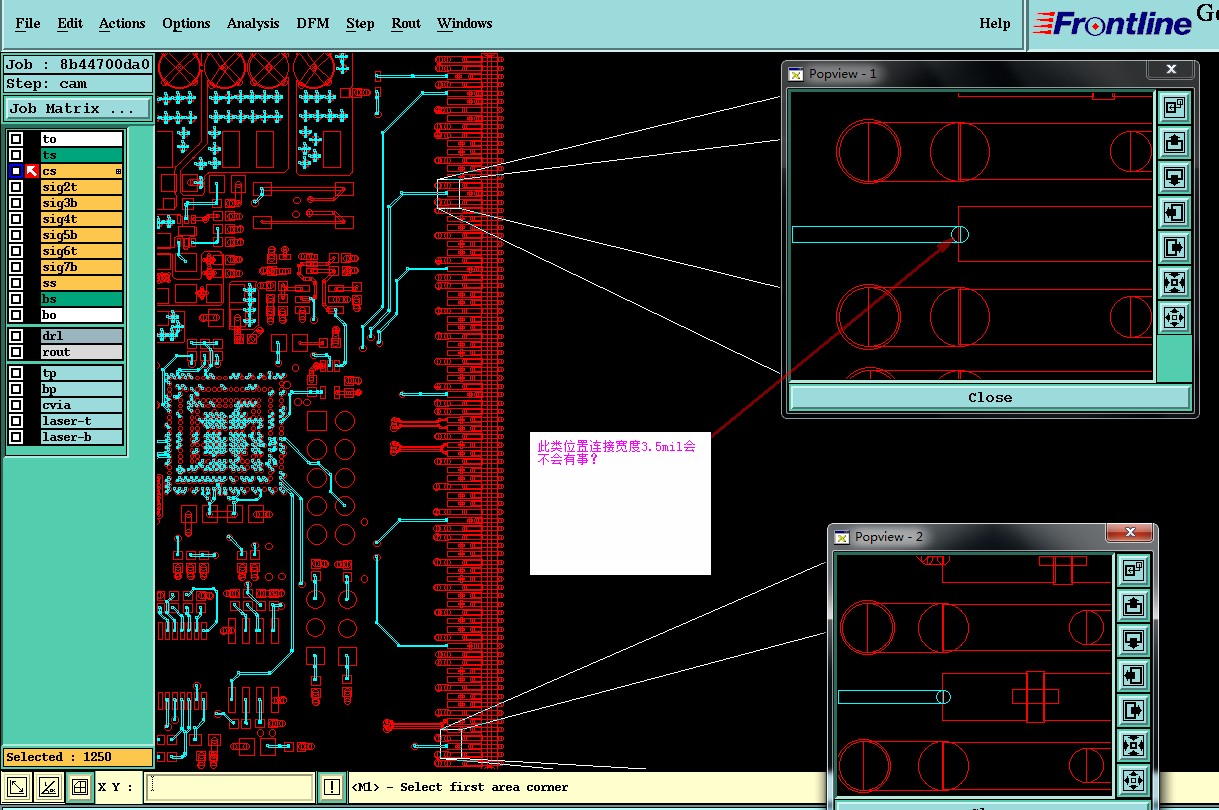1219x810 pixels.
Task: Click Popview - 1 preview canvas
Action: tap(972, 236)
